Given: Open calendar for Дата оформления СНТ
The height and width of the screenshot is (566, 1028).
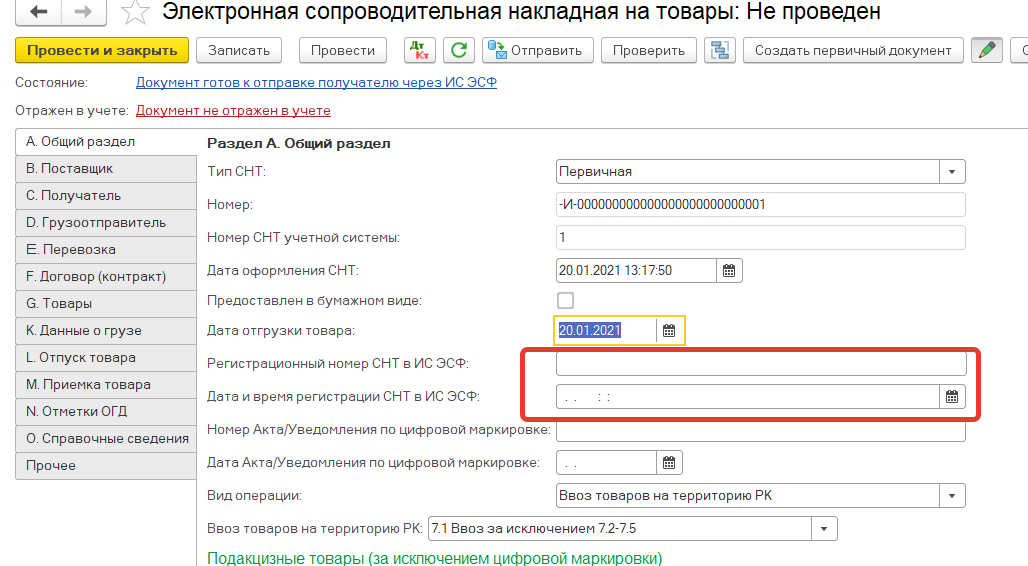Looking at the screenshot, I should click(x=729, y=270).
